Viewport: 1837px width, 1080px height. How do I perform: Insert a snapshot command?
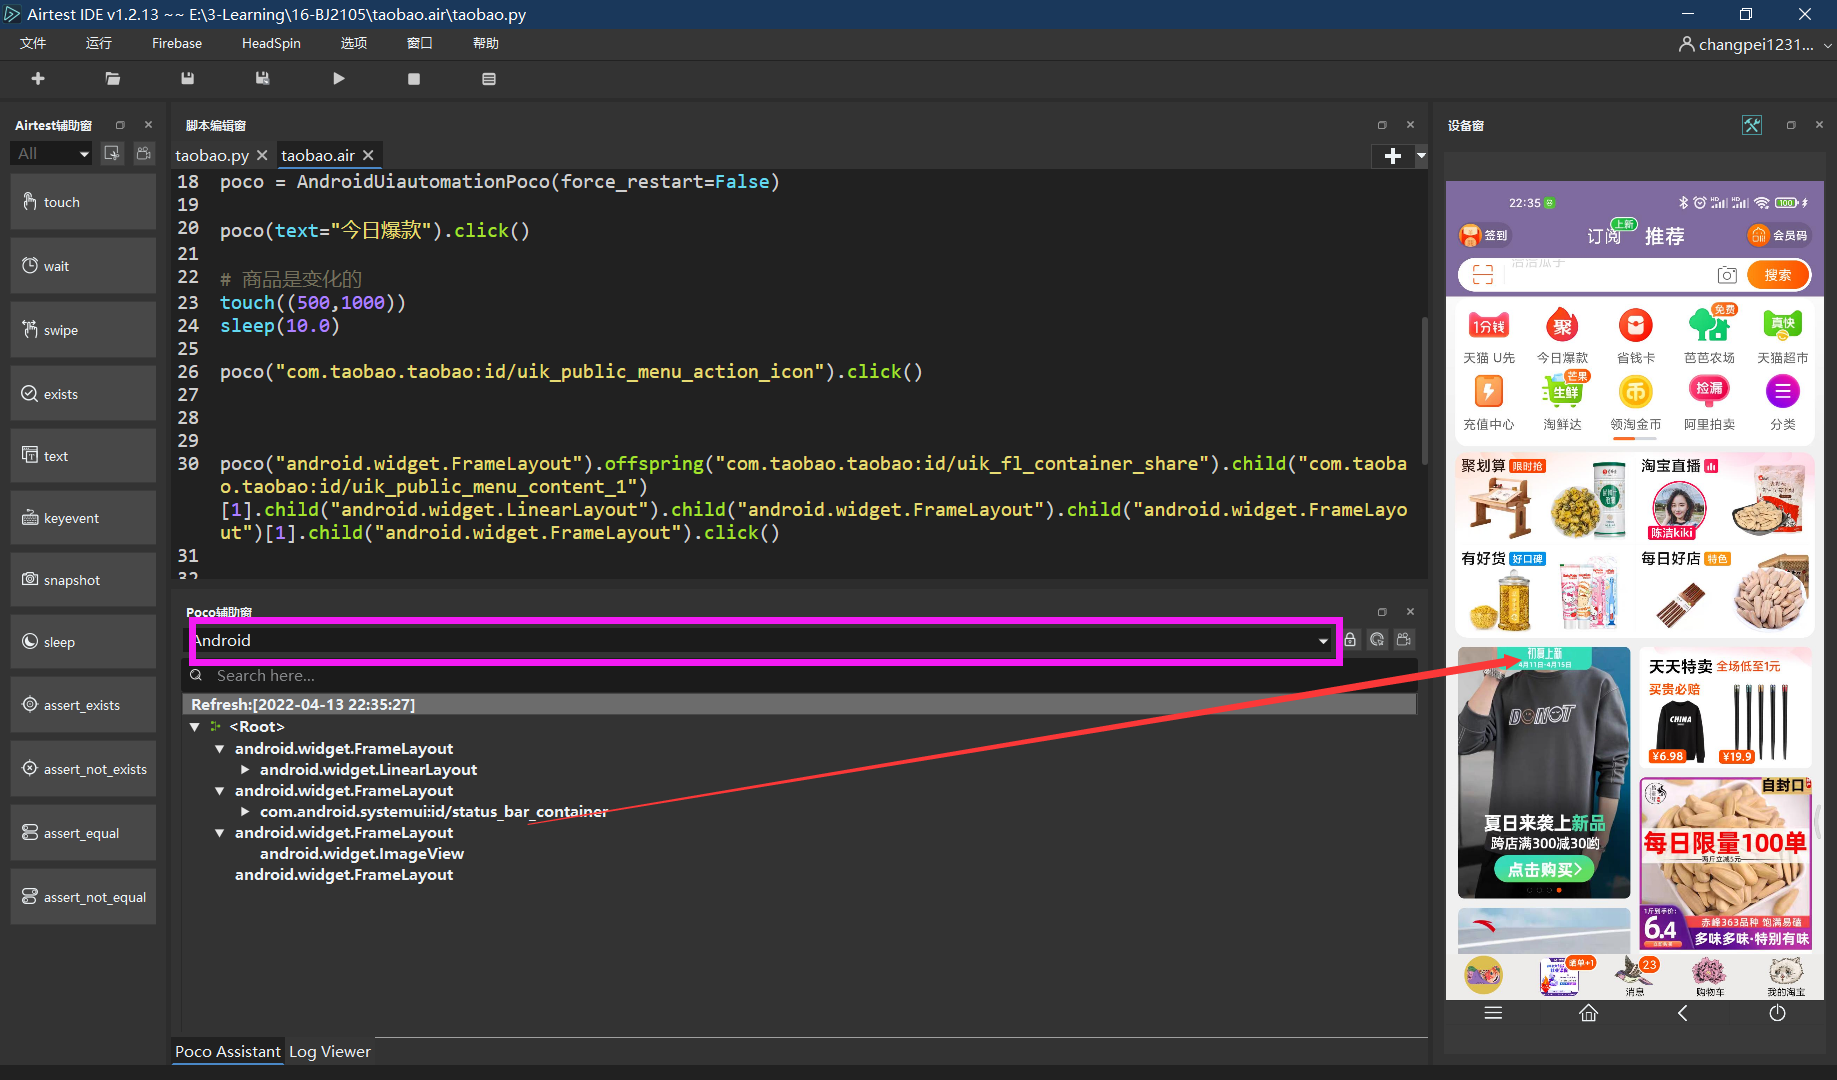click(83, 580)
